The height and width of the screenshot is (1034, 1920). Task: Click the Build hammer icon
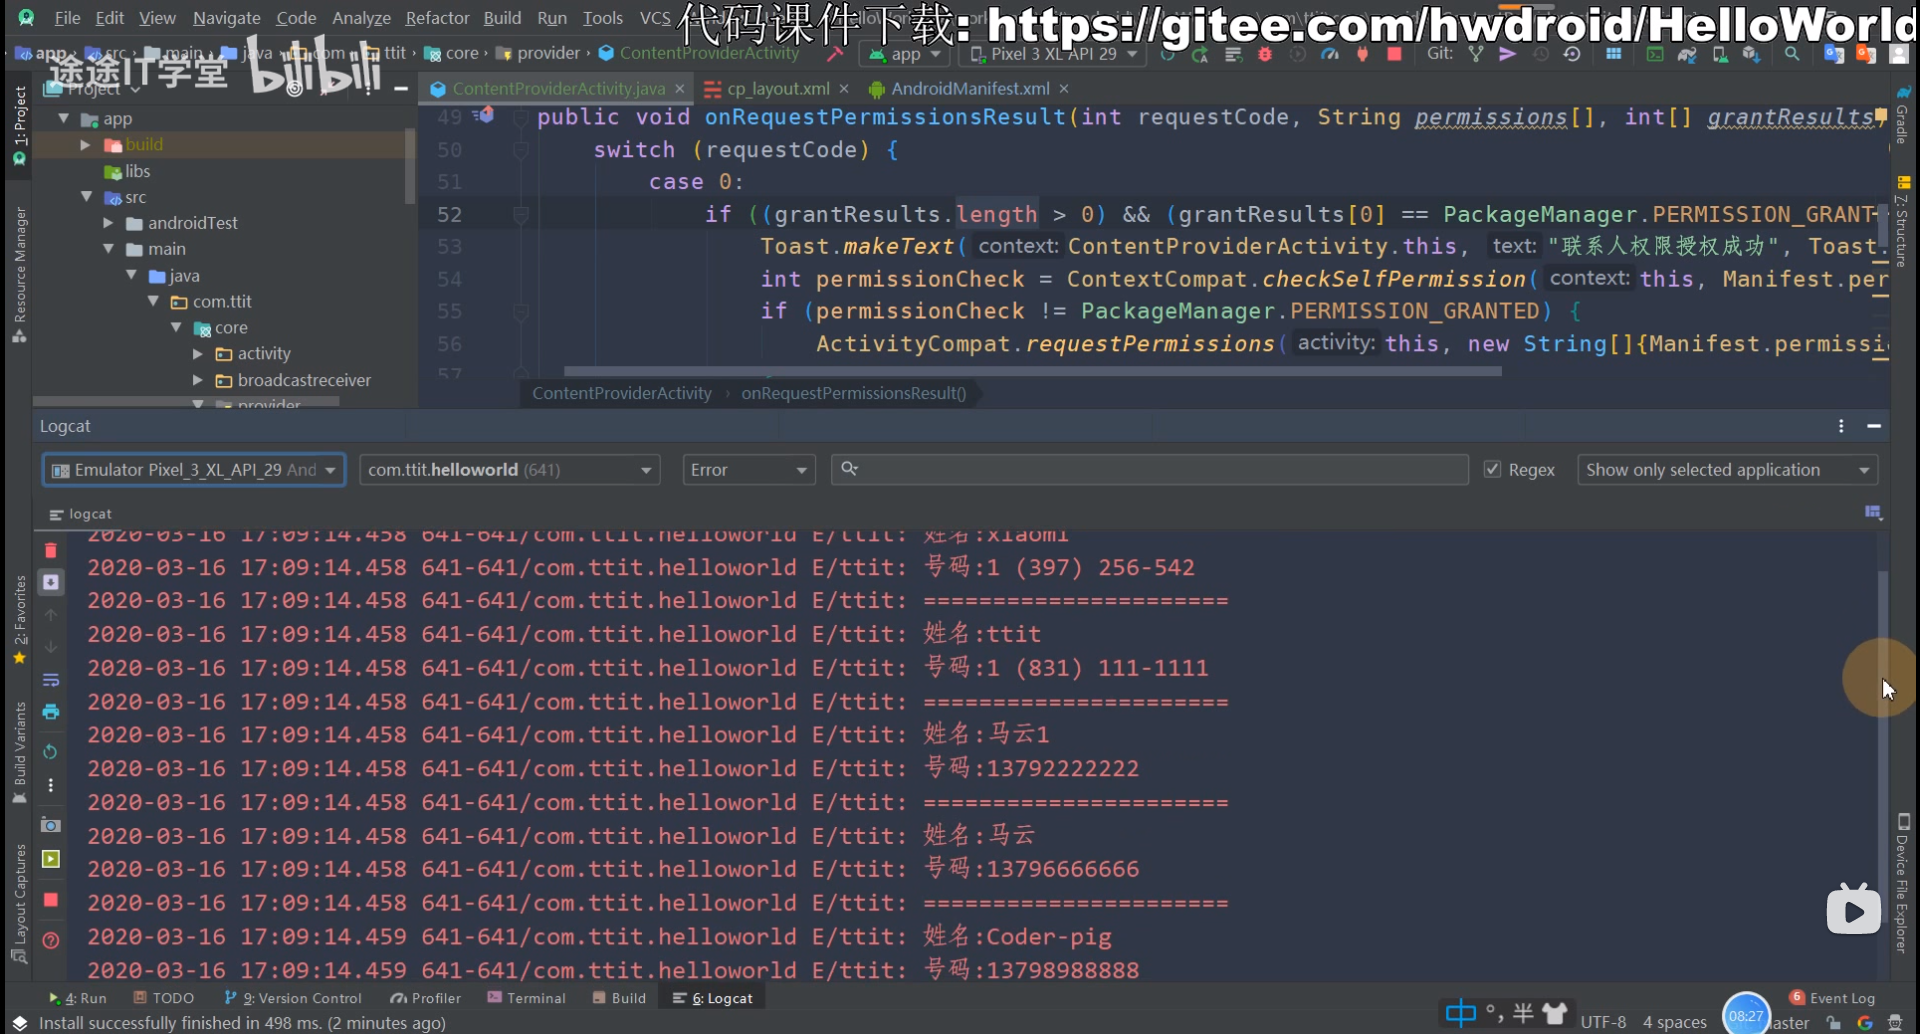click(835, 54)
